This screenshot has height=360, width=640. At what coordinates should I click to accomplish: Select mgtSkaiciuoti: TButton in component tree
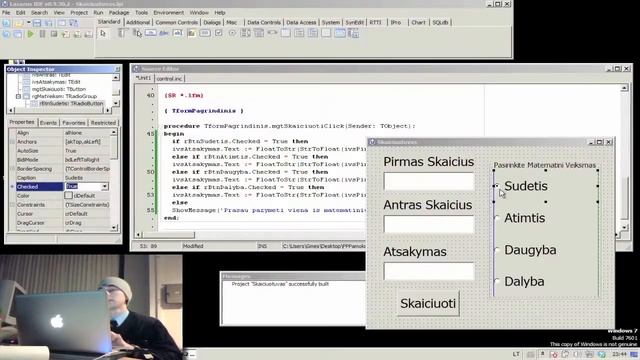point(59,89)
